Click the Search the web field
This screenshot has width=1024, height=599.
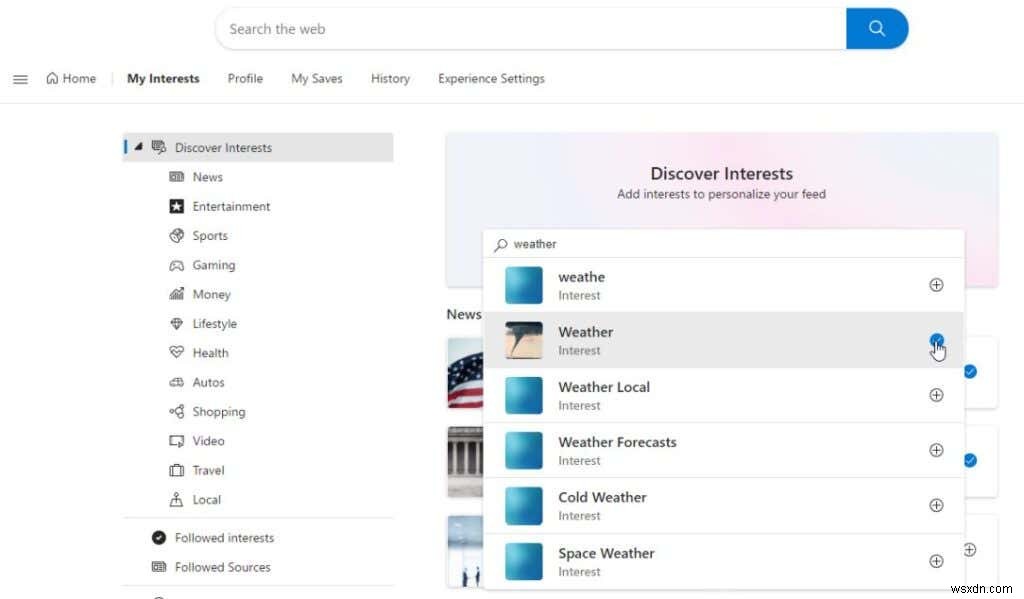coord(530,29)
